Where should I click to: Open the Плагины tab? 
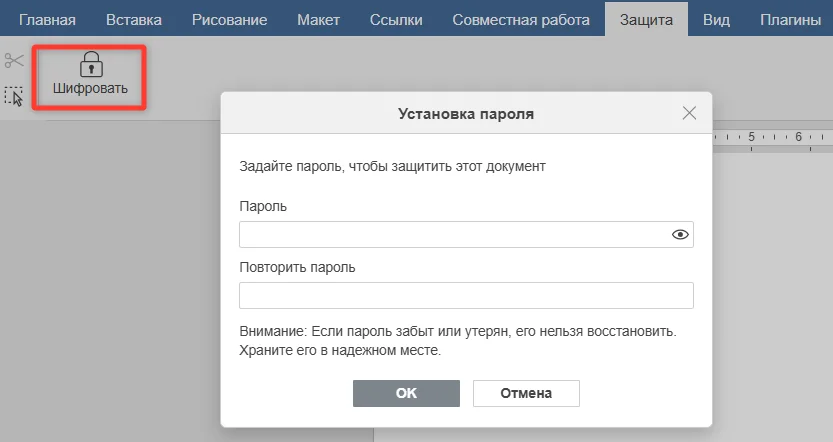(x=790, y=20)
